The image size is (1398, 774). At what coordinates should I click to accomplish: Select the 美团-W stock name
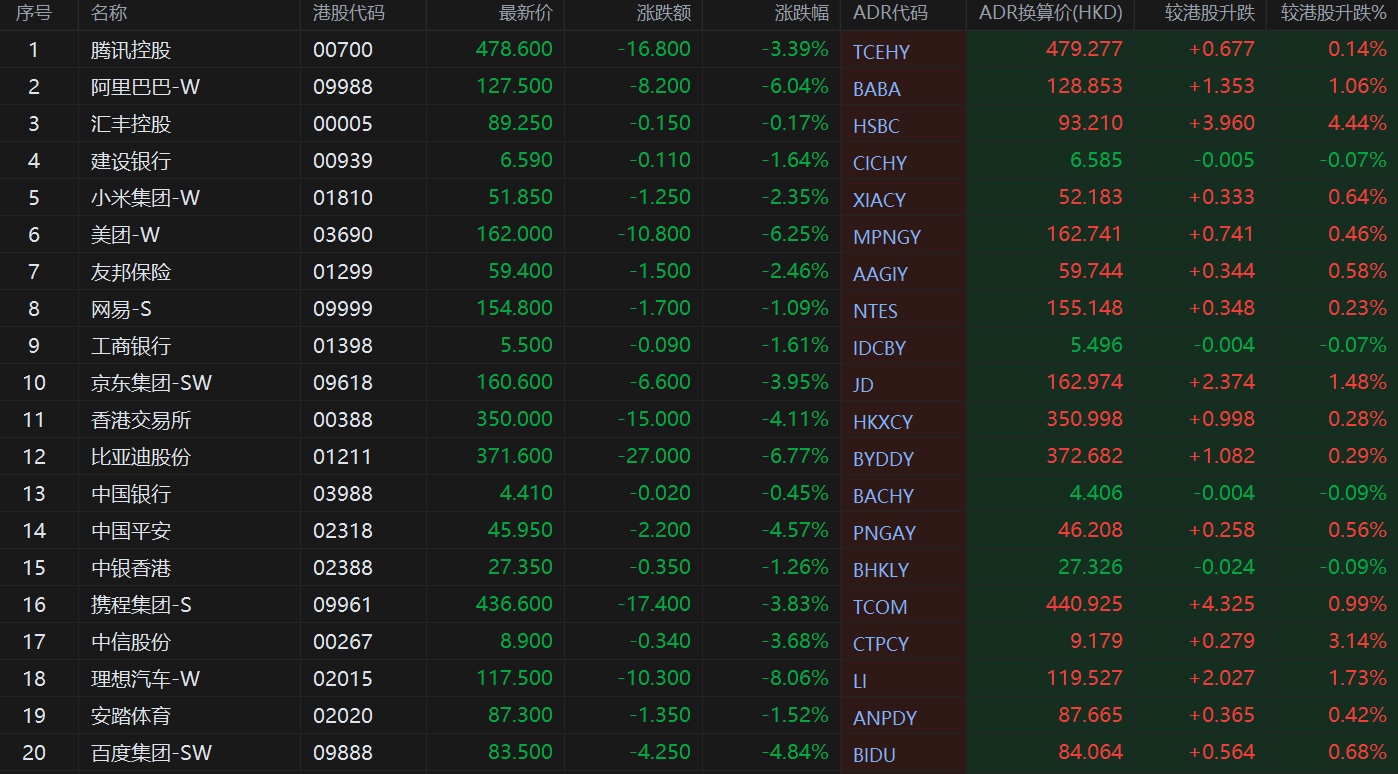pyautogui.click(x=126, y=235)
